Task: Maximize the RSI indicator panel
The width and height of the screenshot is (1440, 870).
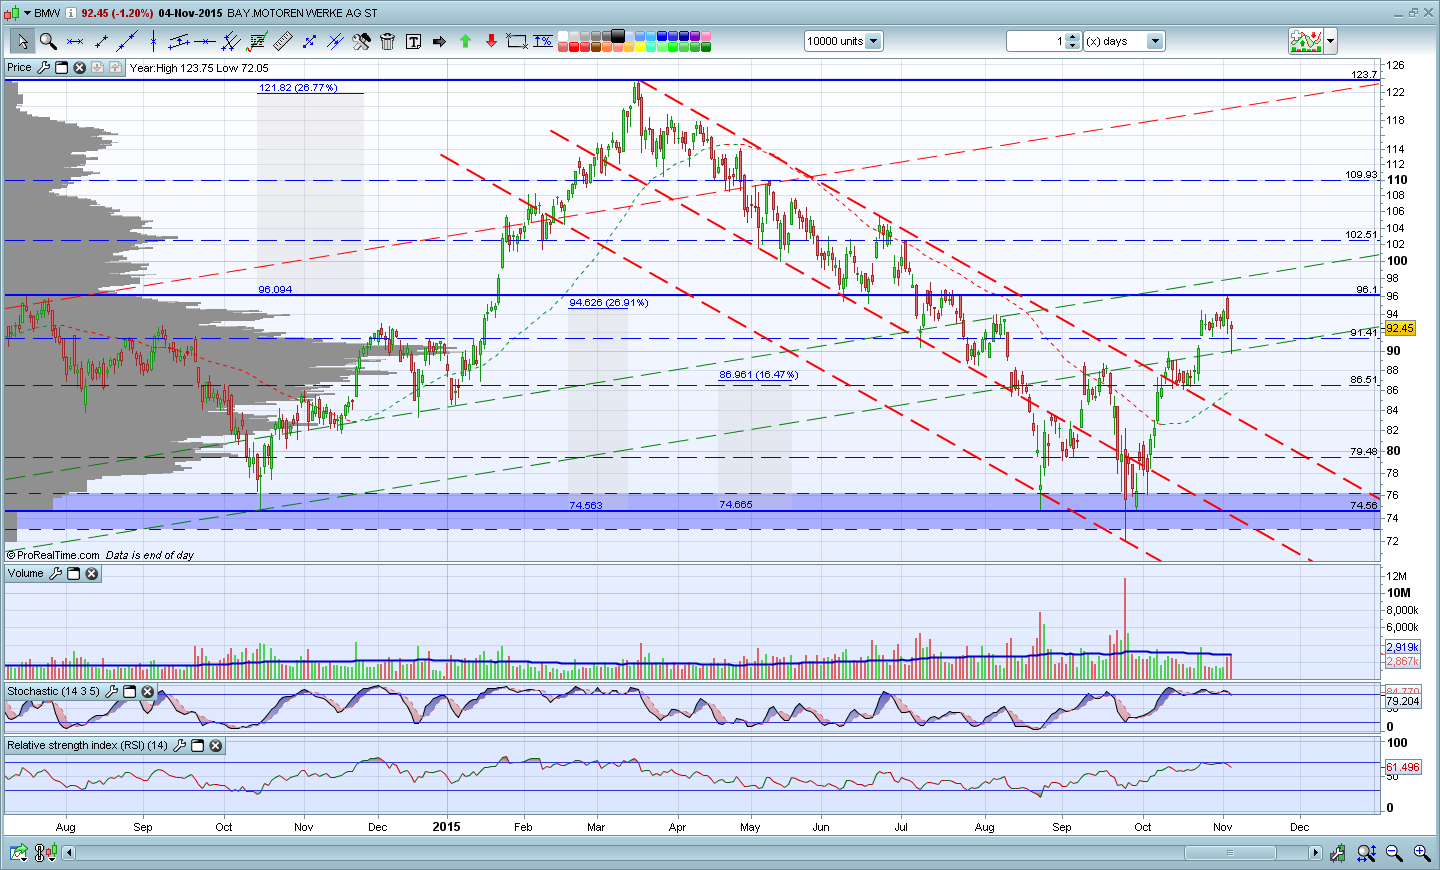Action: (x=197, y=746)
